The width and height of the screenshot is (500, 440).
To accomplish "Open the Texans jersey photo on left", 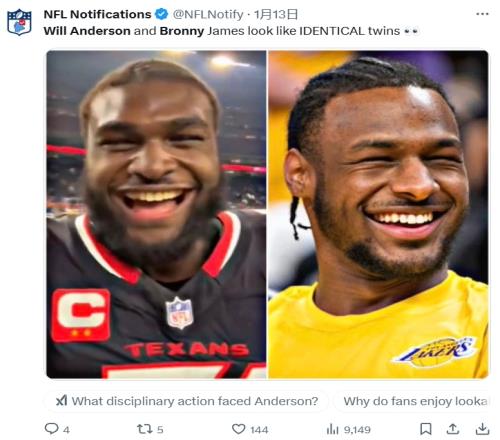I will click(156, 214).
